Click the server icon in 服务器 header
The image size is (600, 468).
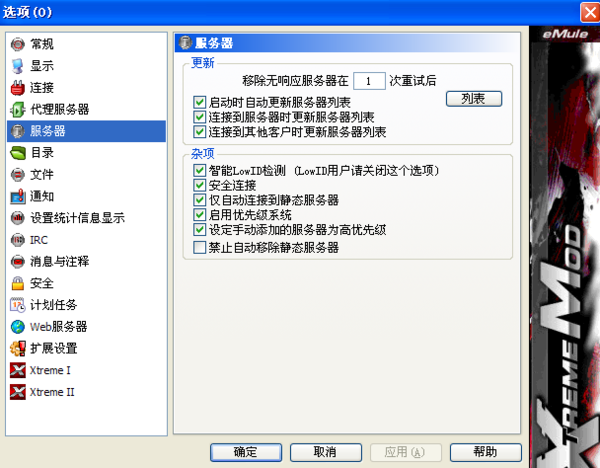pos(185,42)
